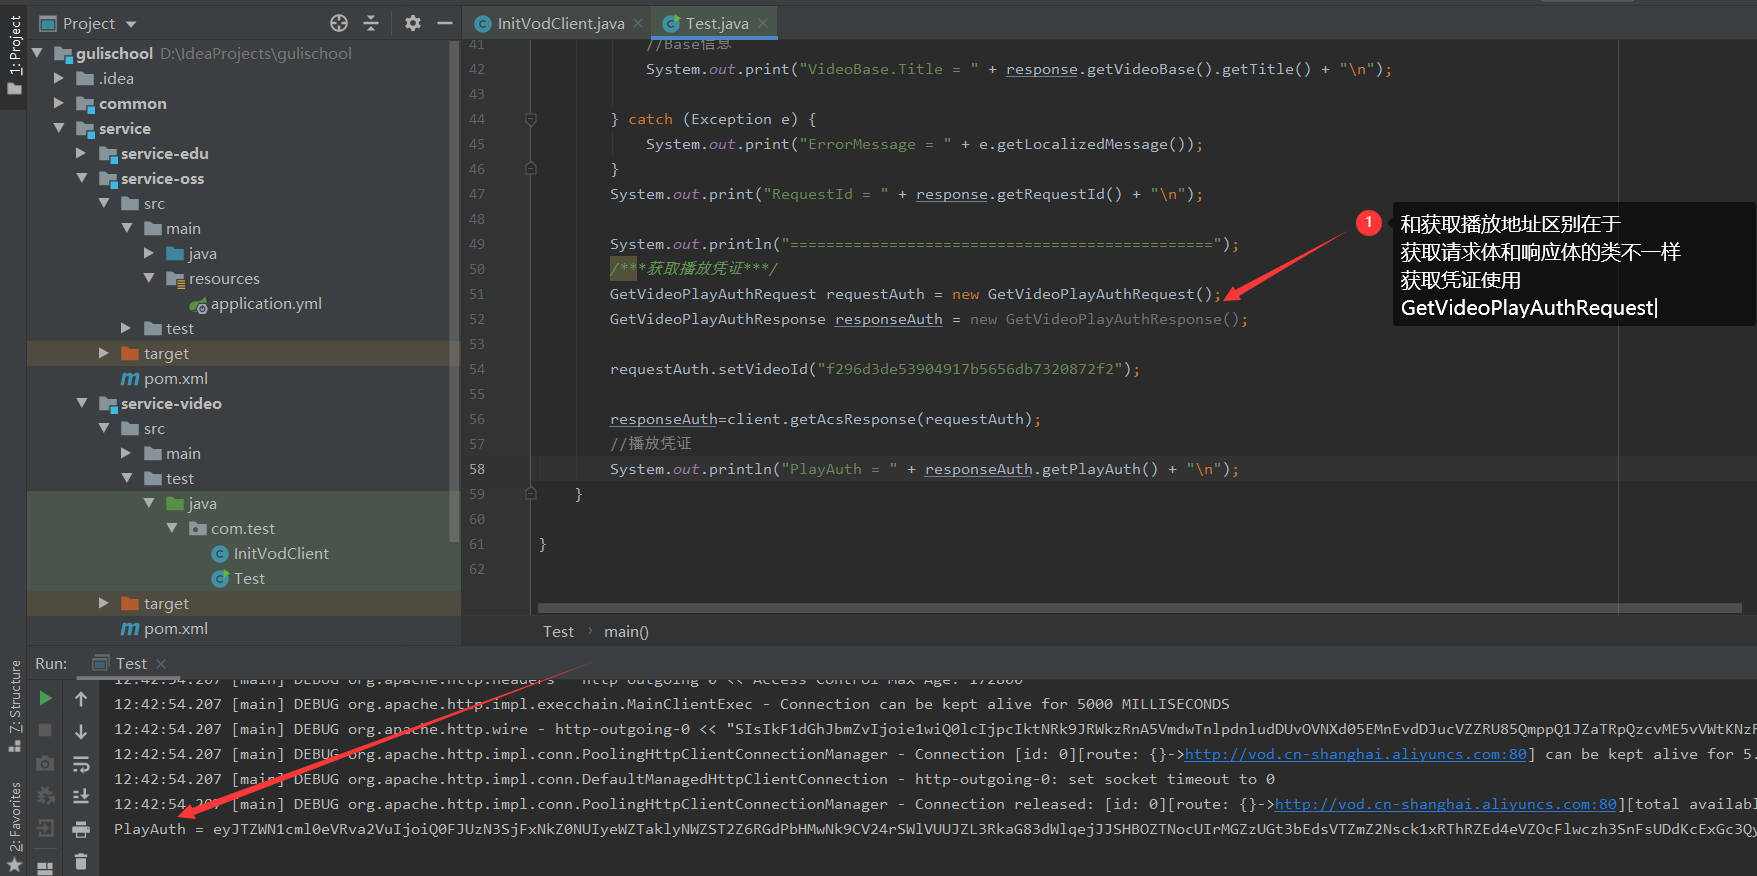
Task: Click the main() breadcrumb in editor
Action: [626, 631]
